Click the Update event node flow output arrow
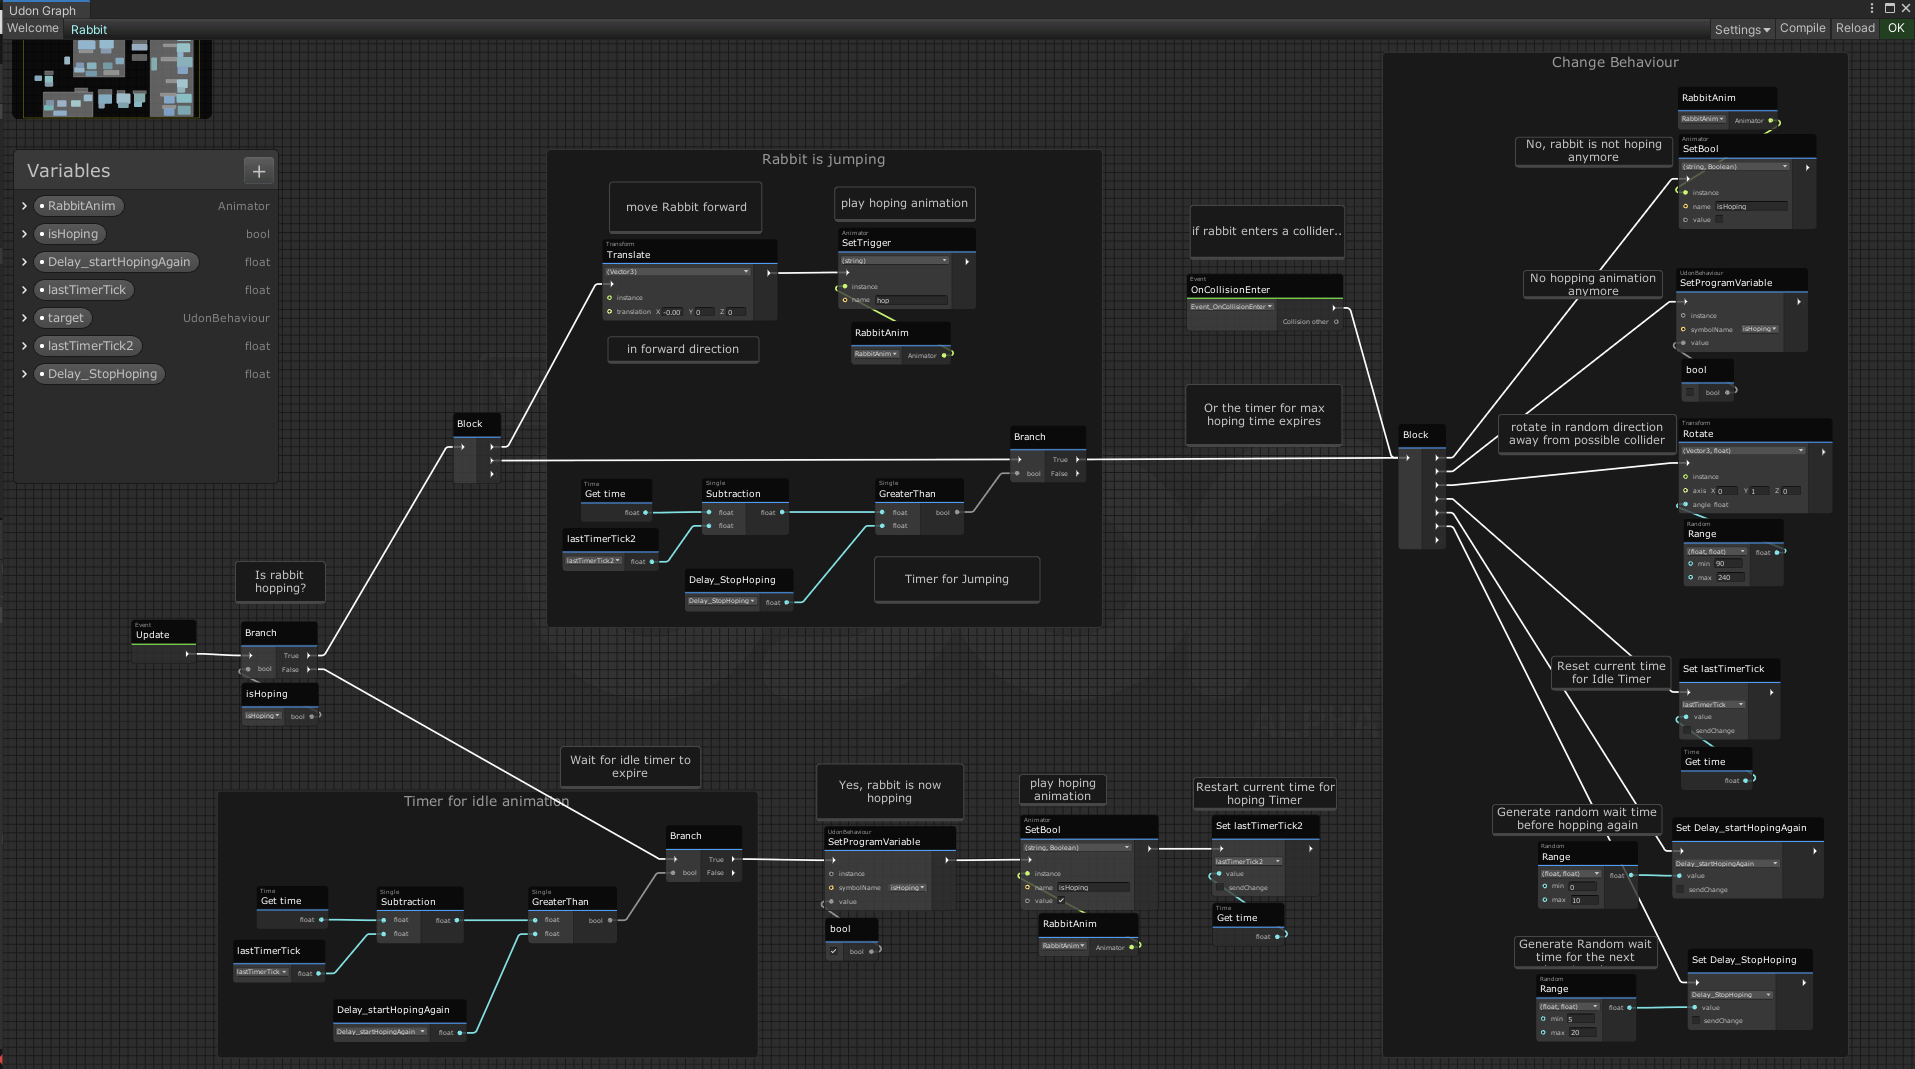 187,654
